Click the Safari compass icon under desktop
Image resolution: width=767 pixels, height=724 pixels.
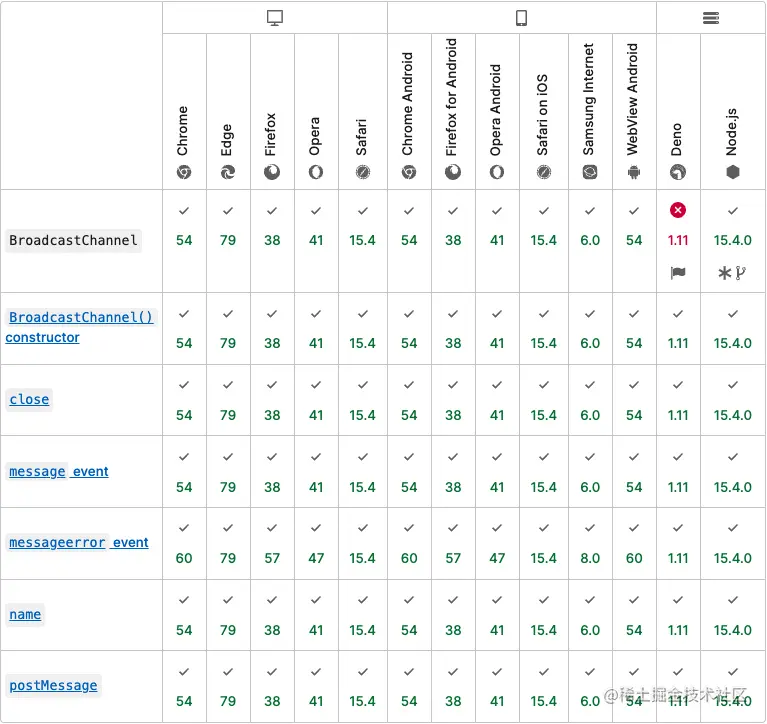click(362, 172)
